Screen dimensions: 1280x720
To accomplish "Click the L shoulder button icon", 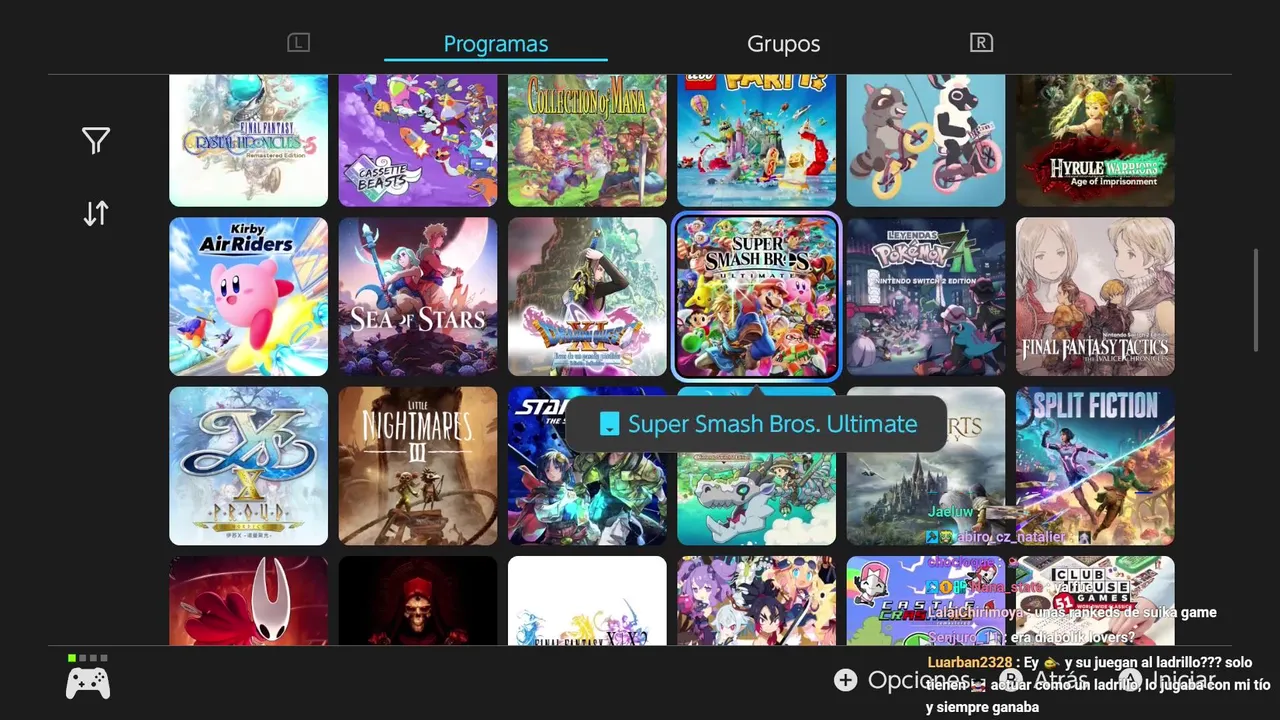I will click(x=299, y=42).
